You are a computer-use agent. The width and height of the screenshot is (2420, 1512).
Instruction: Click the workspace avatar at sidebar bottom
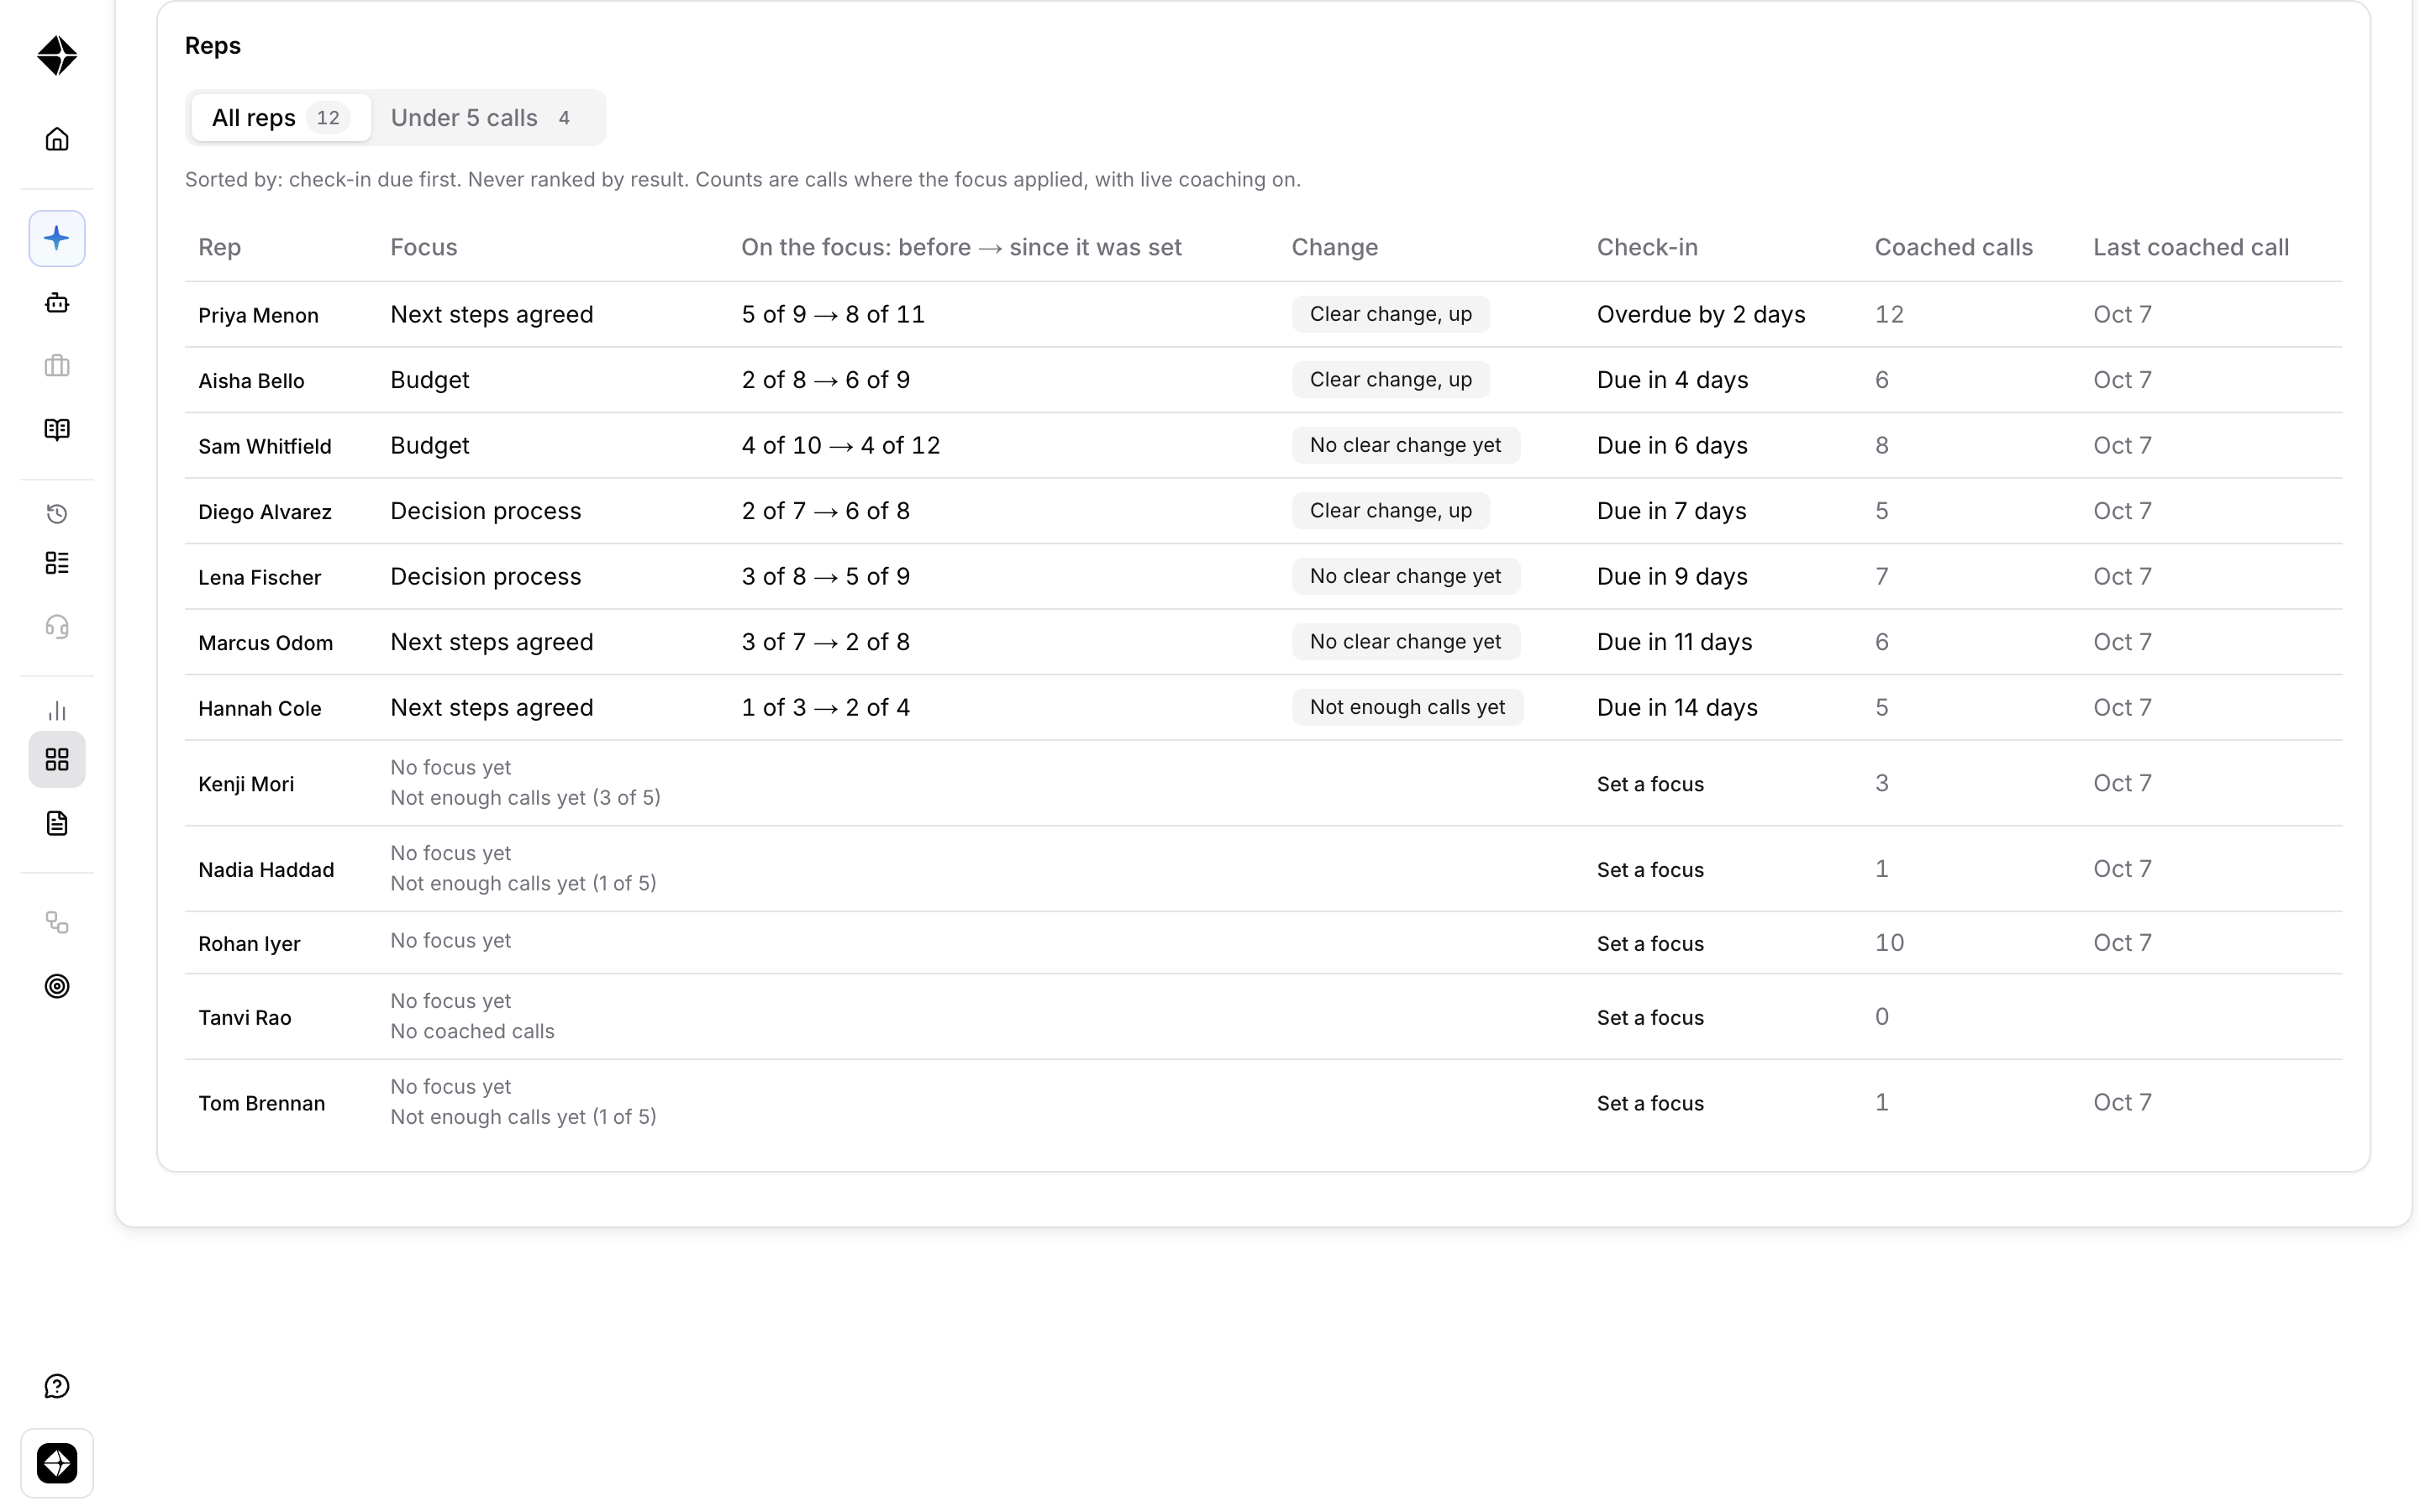pyautogui.click(x=57, y=1464)
